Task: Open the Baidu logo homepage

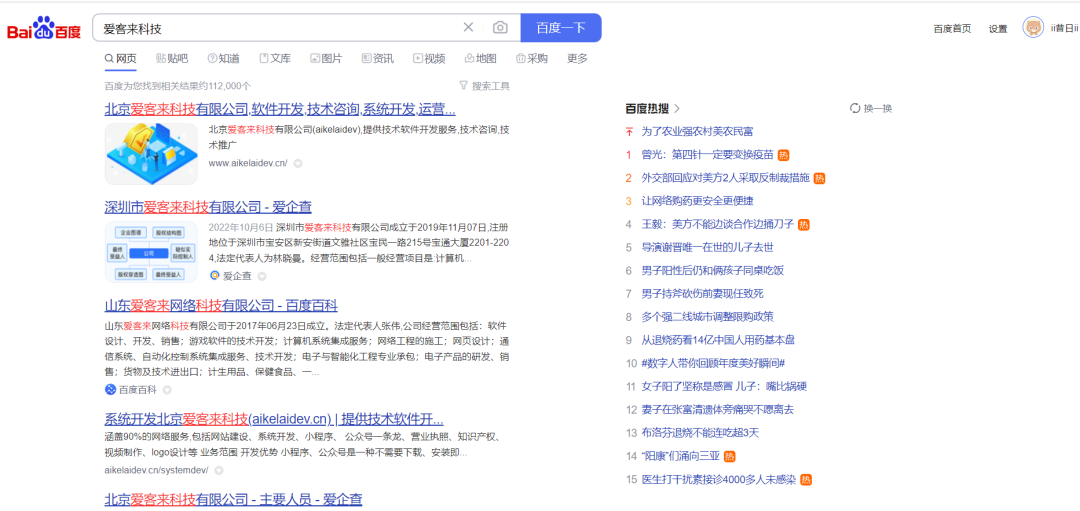Action: click(44, 28)
